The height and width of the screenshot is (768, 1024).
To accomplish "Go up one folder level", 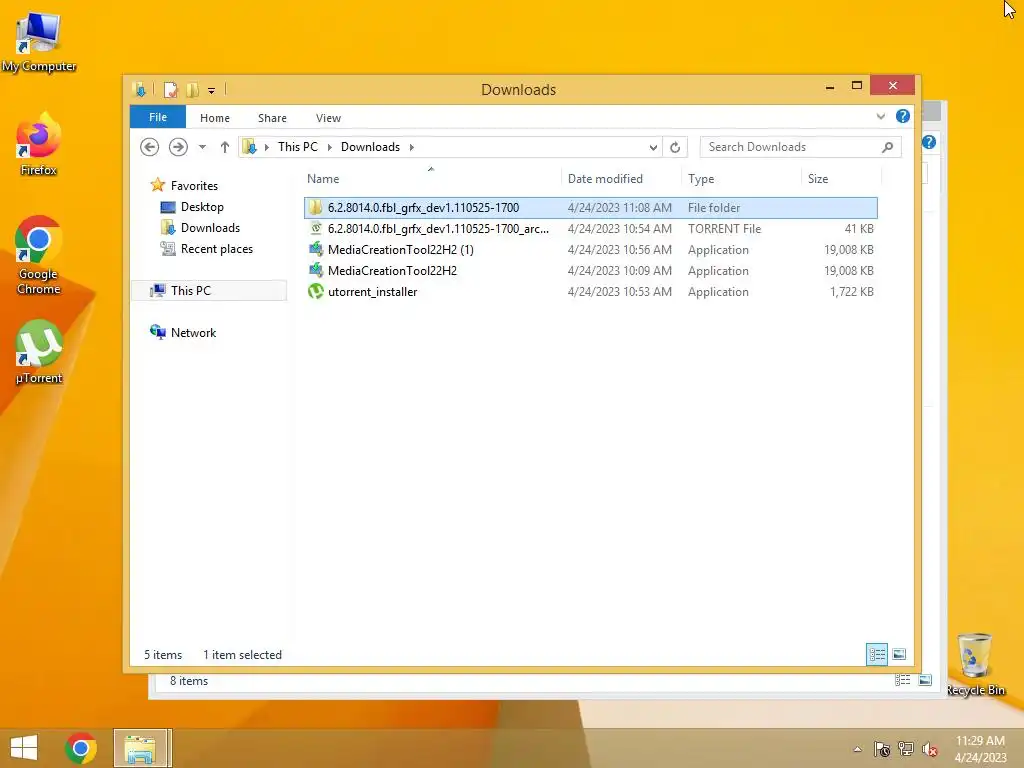I will coord(225,147).
